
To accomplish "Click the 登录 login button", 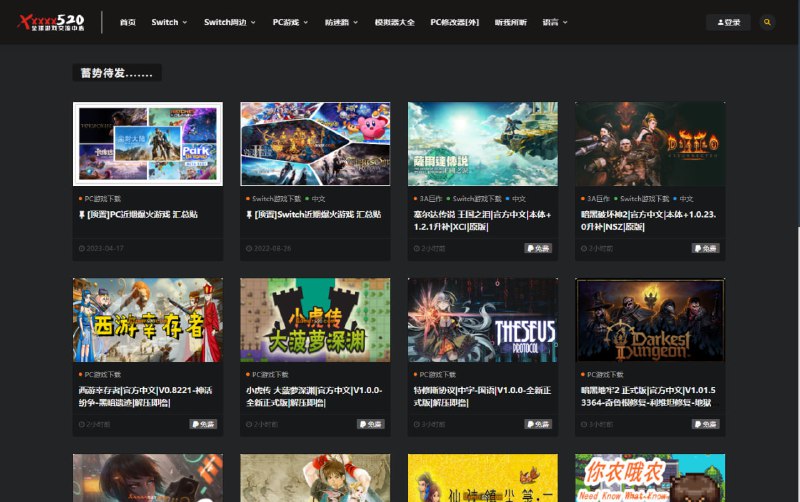I will point(728,22).
